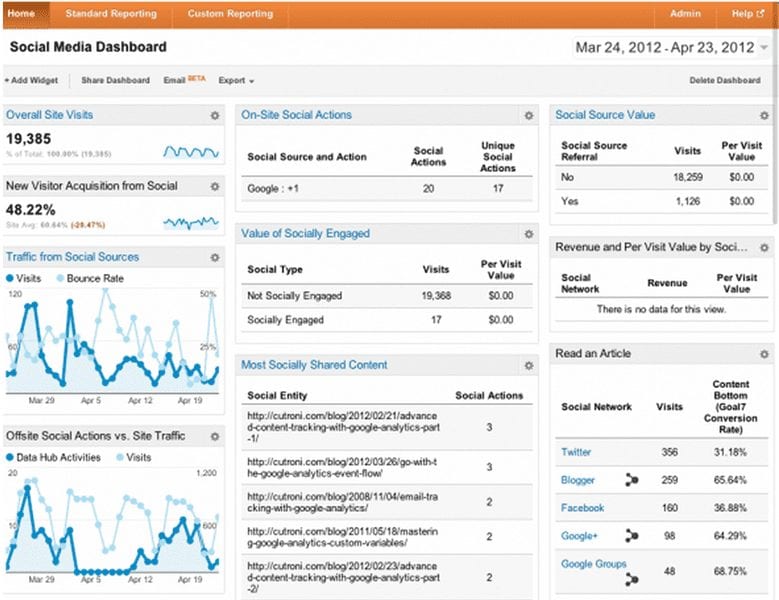Open On-Site Social Actions widget settings gear
Viewport: 779px width, 600px height.
529,115
